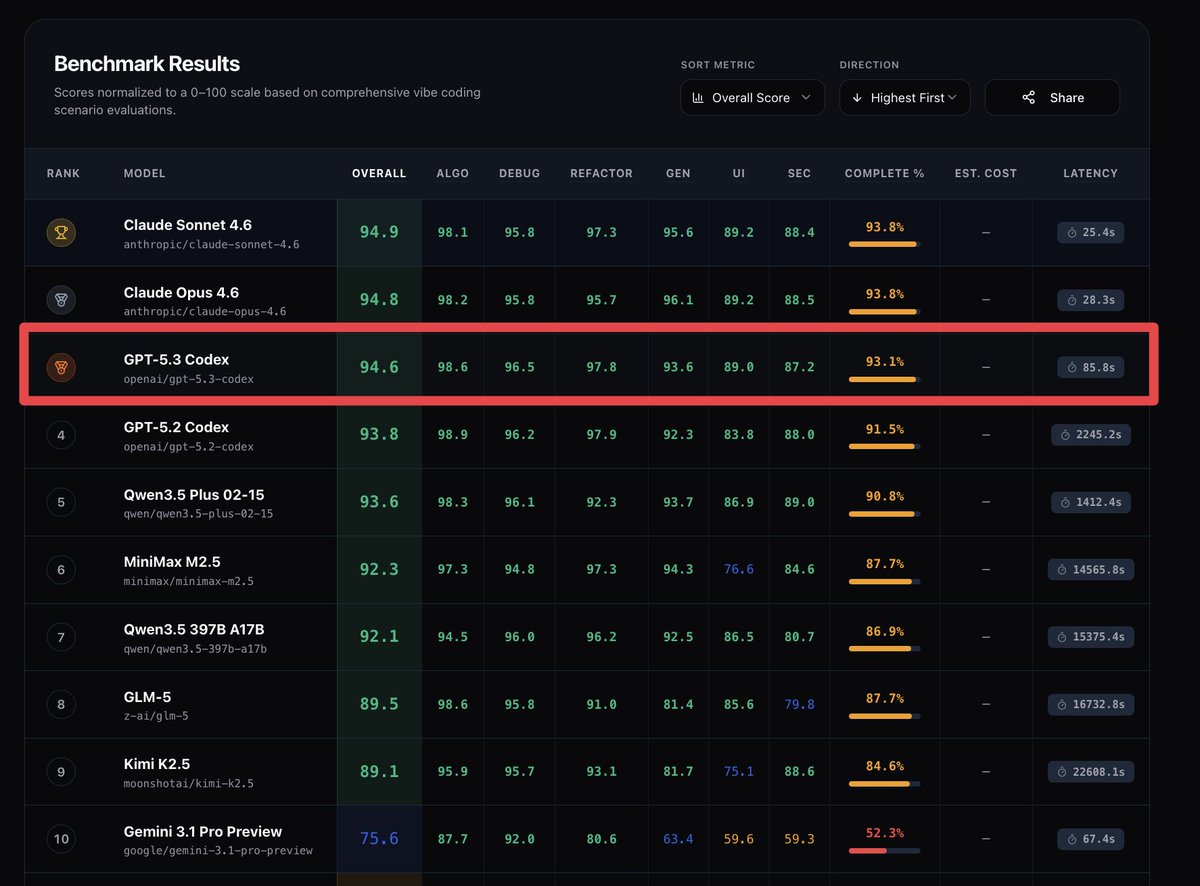Click GPT-5.2 Codex's completion progress bar
Screen dimensions: 1200x886
click(x=884, y=445)
